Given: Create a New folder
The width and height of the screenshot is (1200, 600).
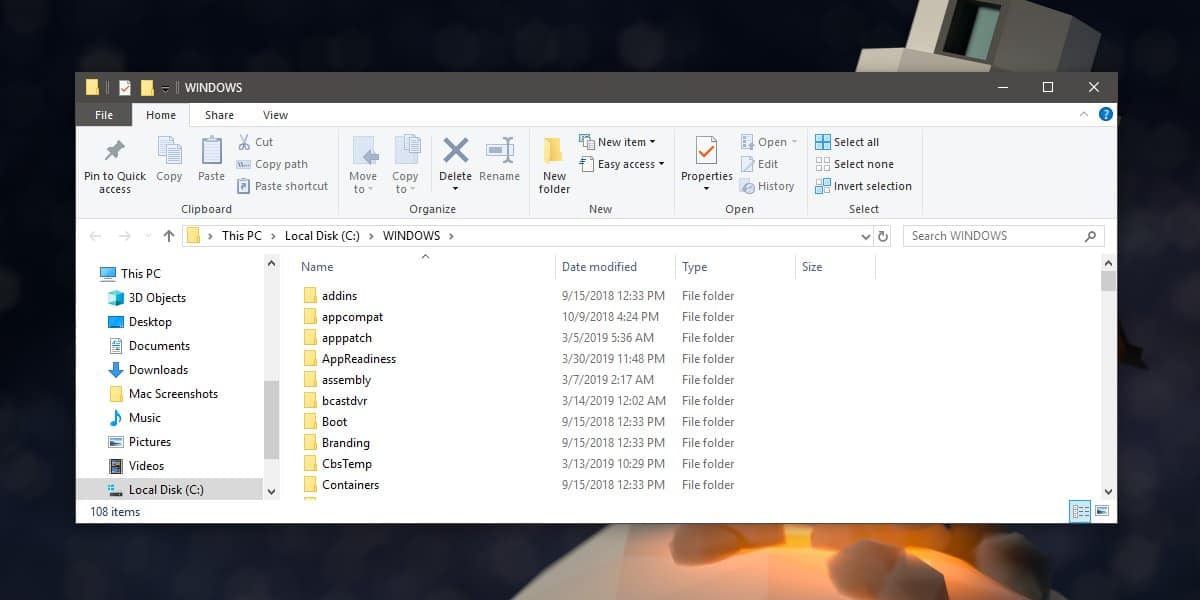Looking at the screenshot, I should point(554,166).
